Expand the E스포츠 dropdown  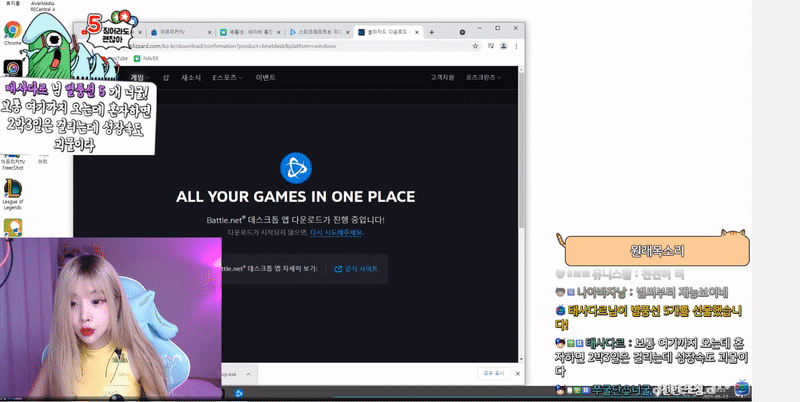tap(228, 78)
